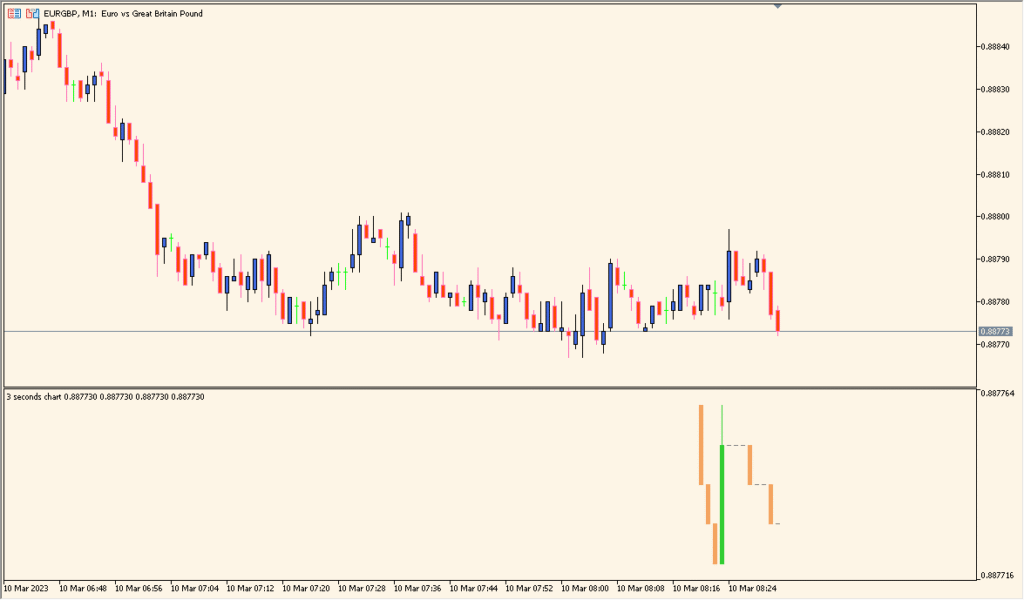Click the 10 Mar 08:24 timestamp label
This screenshot has height=600, width=1024.
click(750, 590)
